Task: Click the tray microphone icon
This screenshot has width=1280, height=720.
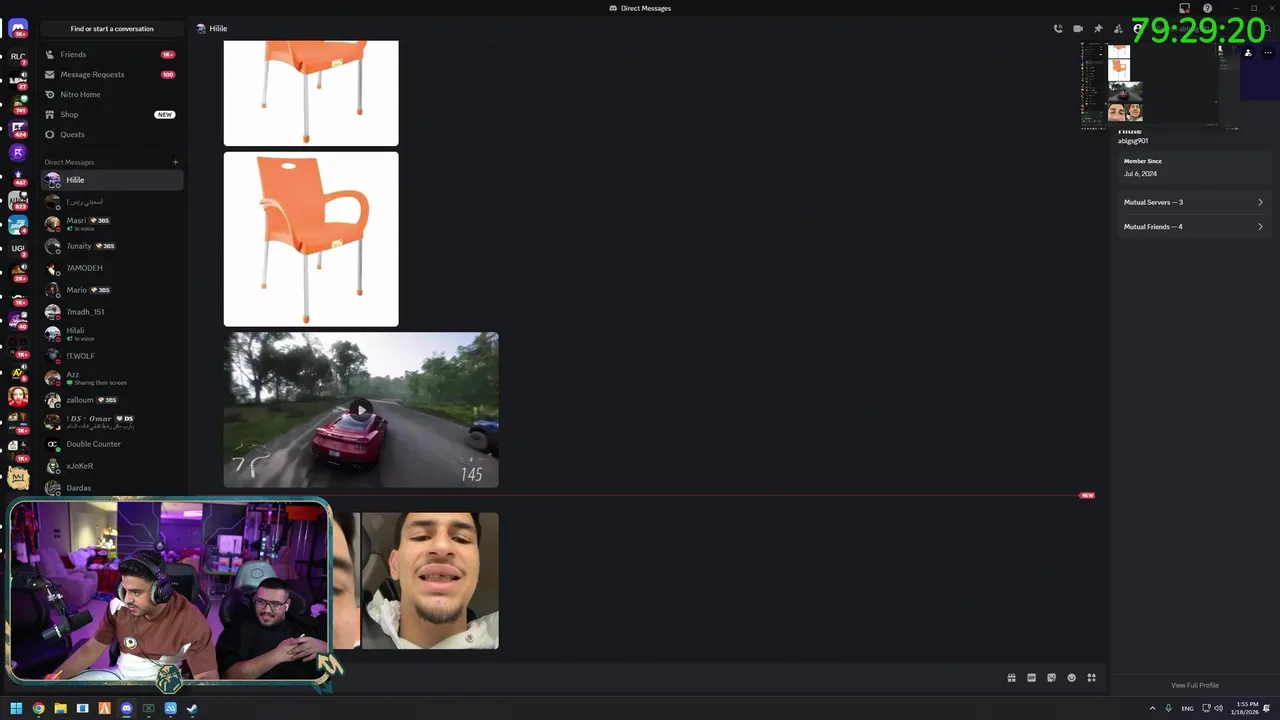Action: (x=1169, y=708)
